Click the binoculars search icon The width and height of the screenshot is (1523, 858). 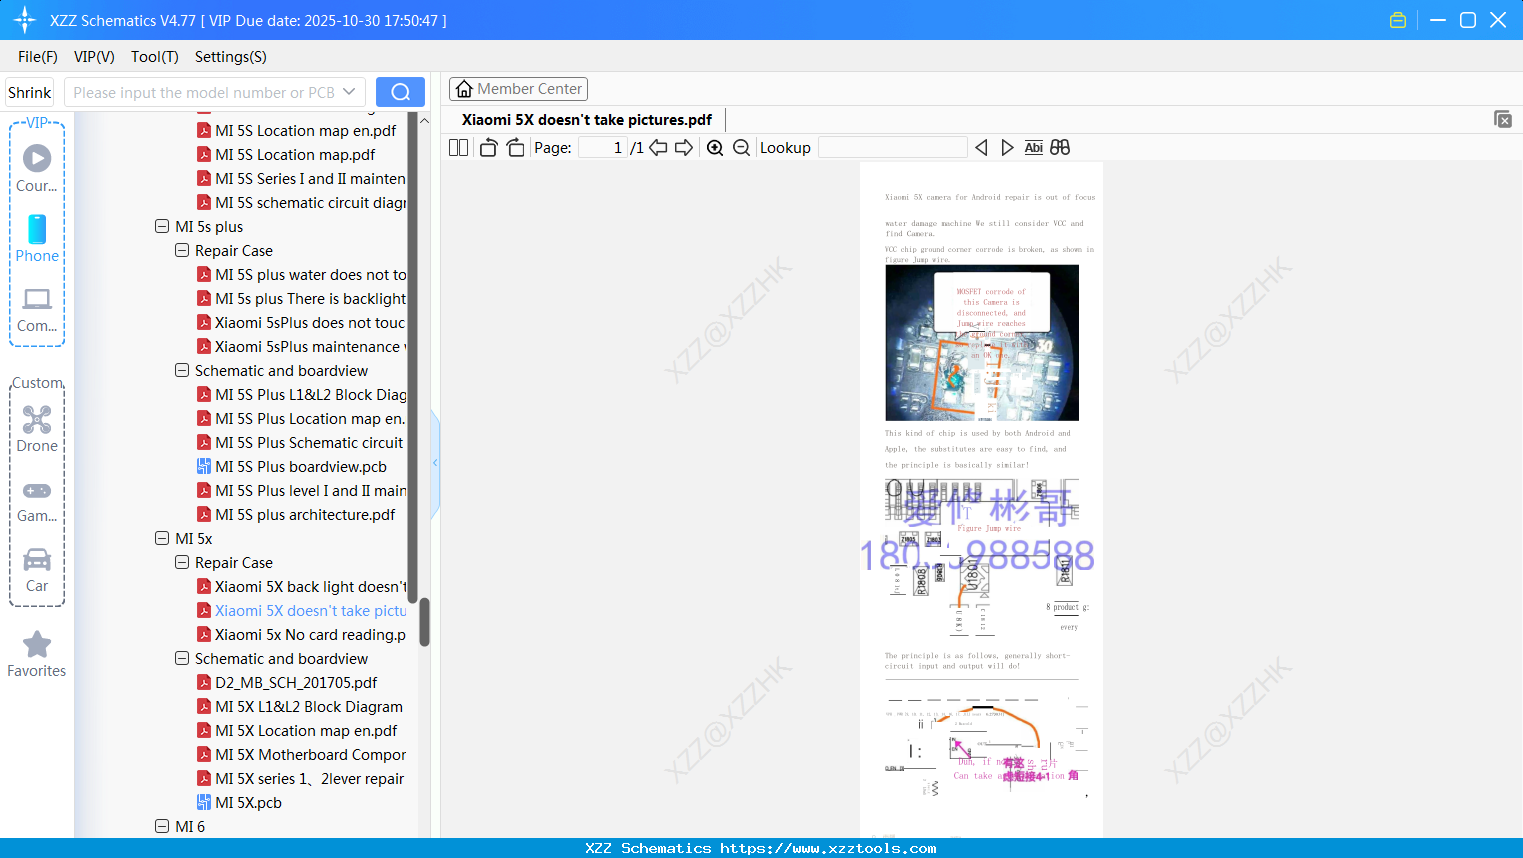[1060, 148]
